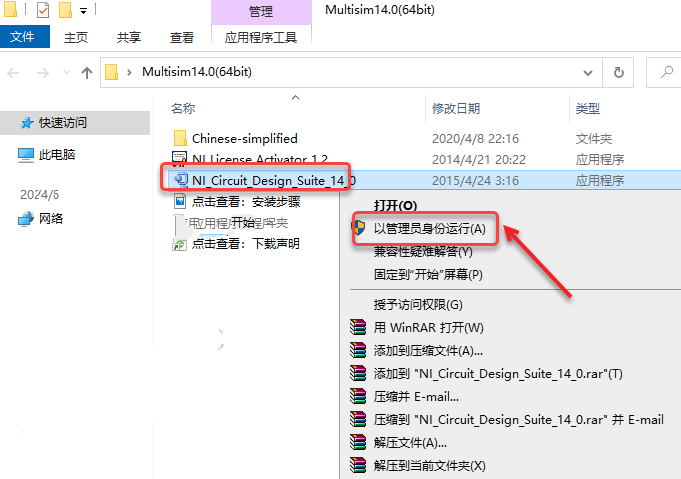The width and height of the screenshot is (681, 479).
Task: Click NI_Circuit_Design_Suite installer icon
Action: point(180,180)
